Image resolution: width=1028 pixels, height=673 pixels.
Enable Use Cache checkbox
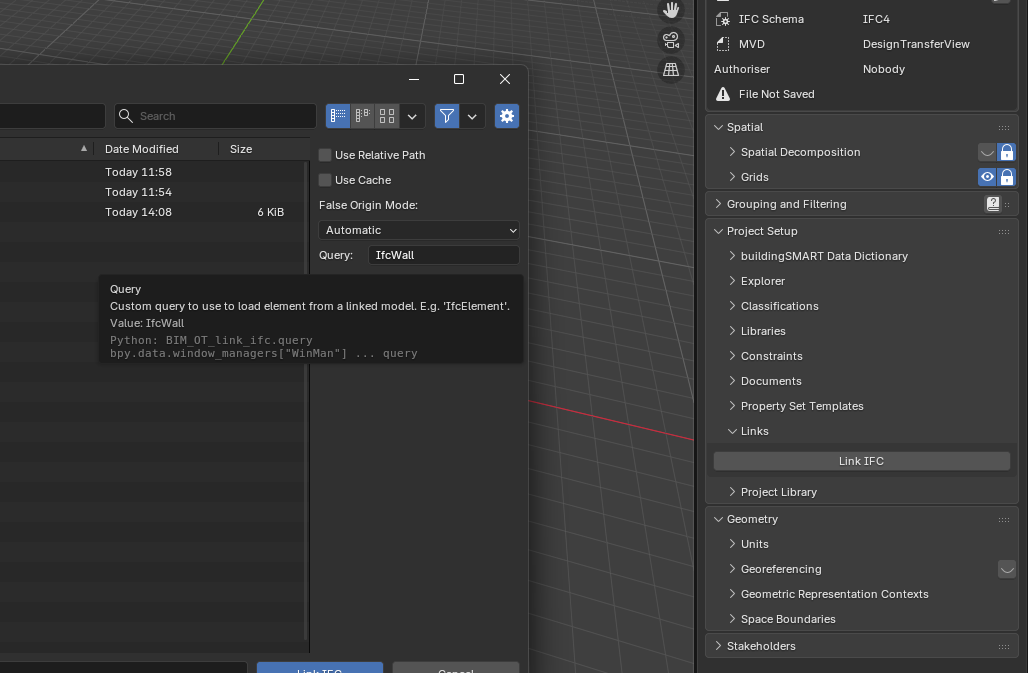point(325,180)
